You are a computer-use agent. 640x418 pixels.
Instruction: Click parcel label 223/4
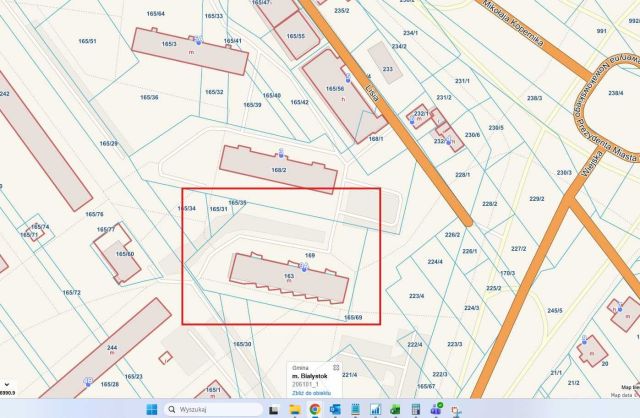[416, 296]
